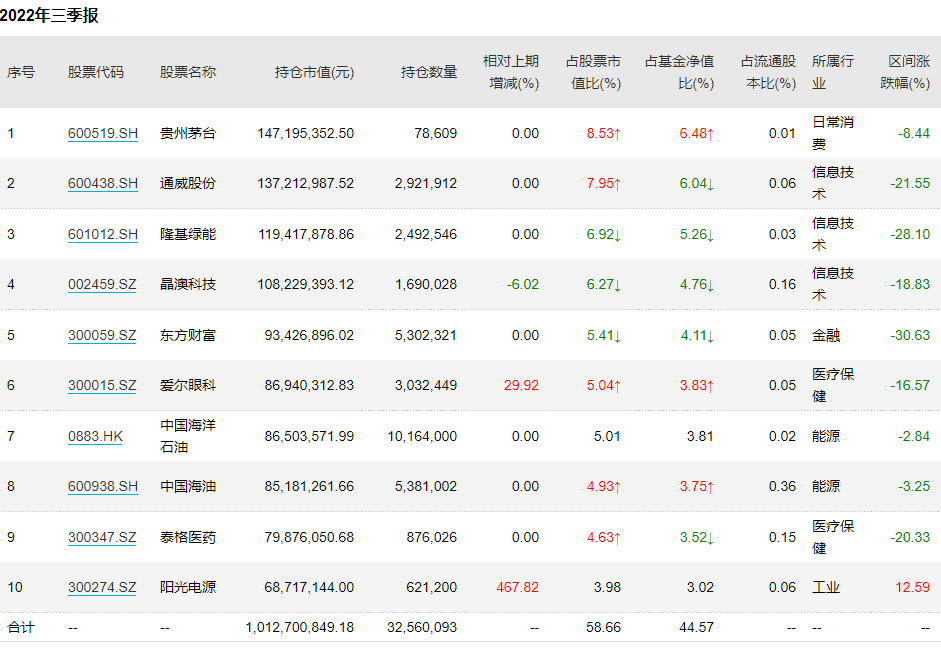Open stock code 300015.SZ for 爱尔眼科

pyautogui.click(x=102, y=385)
